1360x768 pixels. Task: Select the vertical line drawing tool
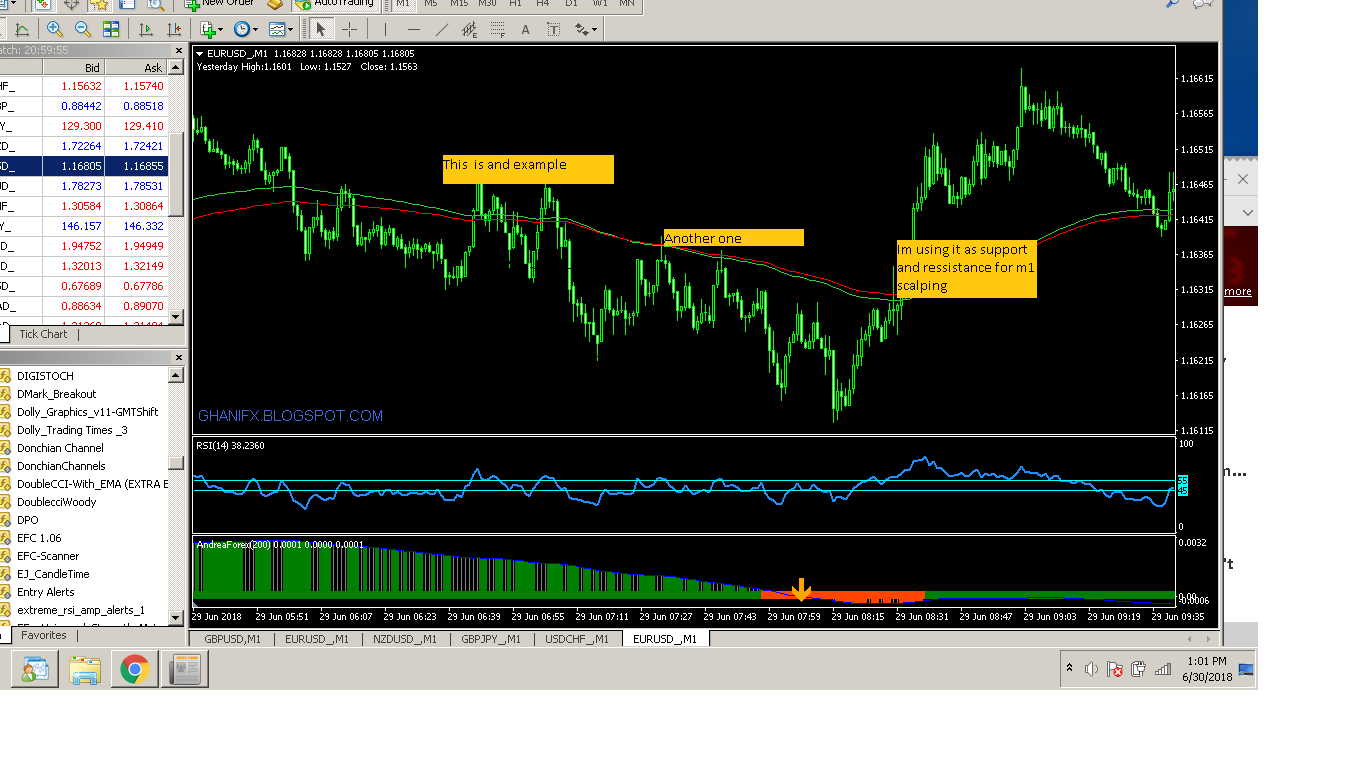pos(385,30)
